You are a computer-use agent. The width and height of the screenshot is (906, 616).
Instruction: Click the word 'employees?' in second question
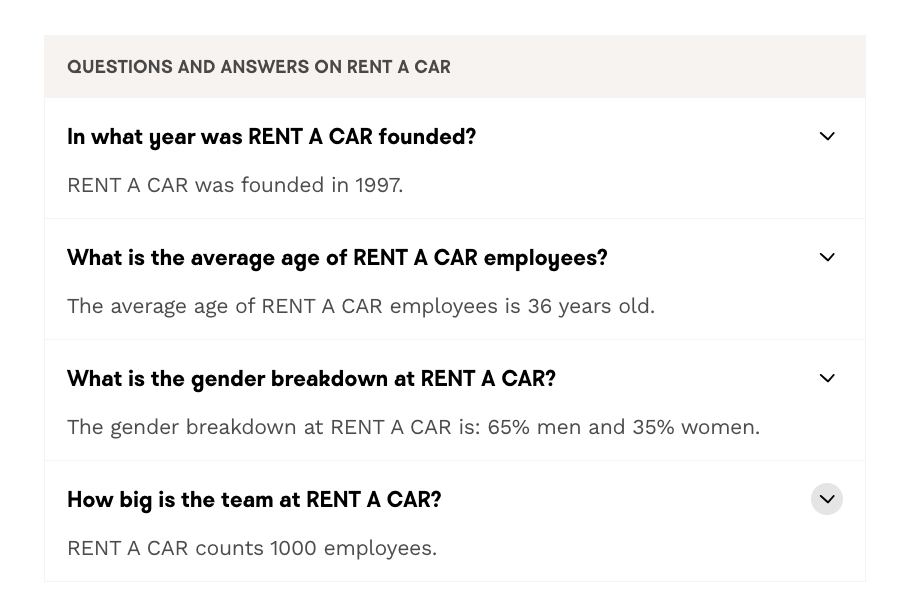545,258
